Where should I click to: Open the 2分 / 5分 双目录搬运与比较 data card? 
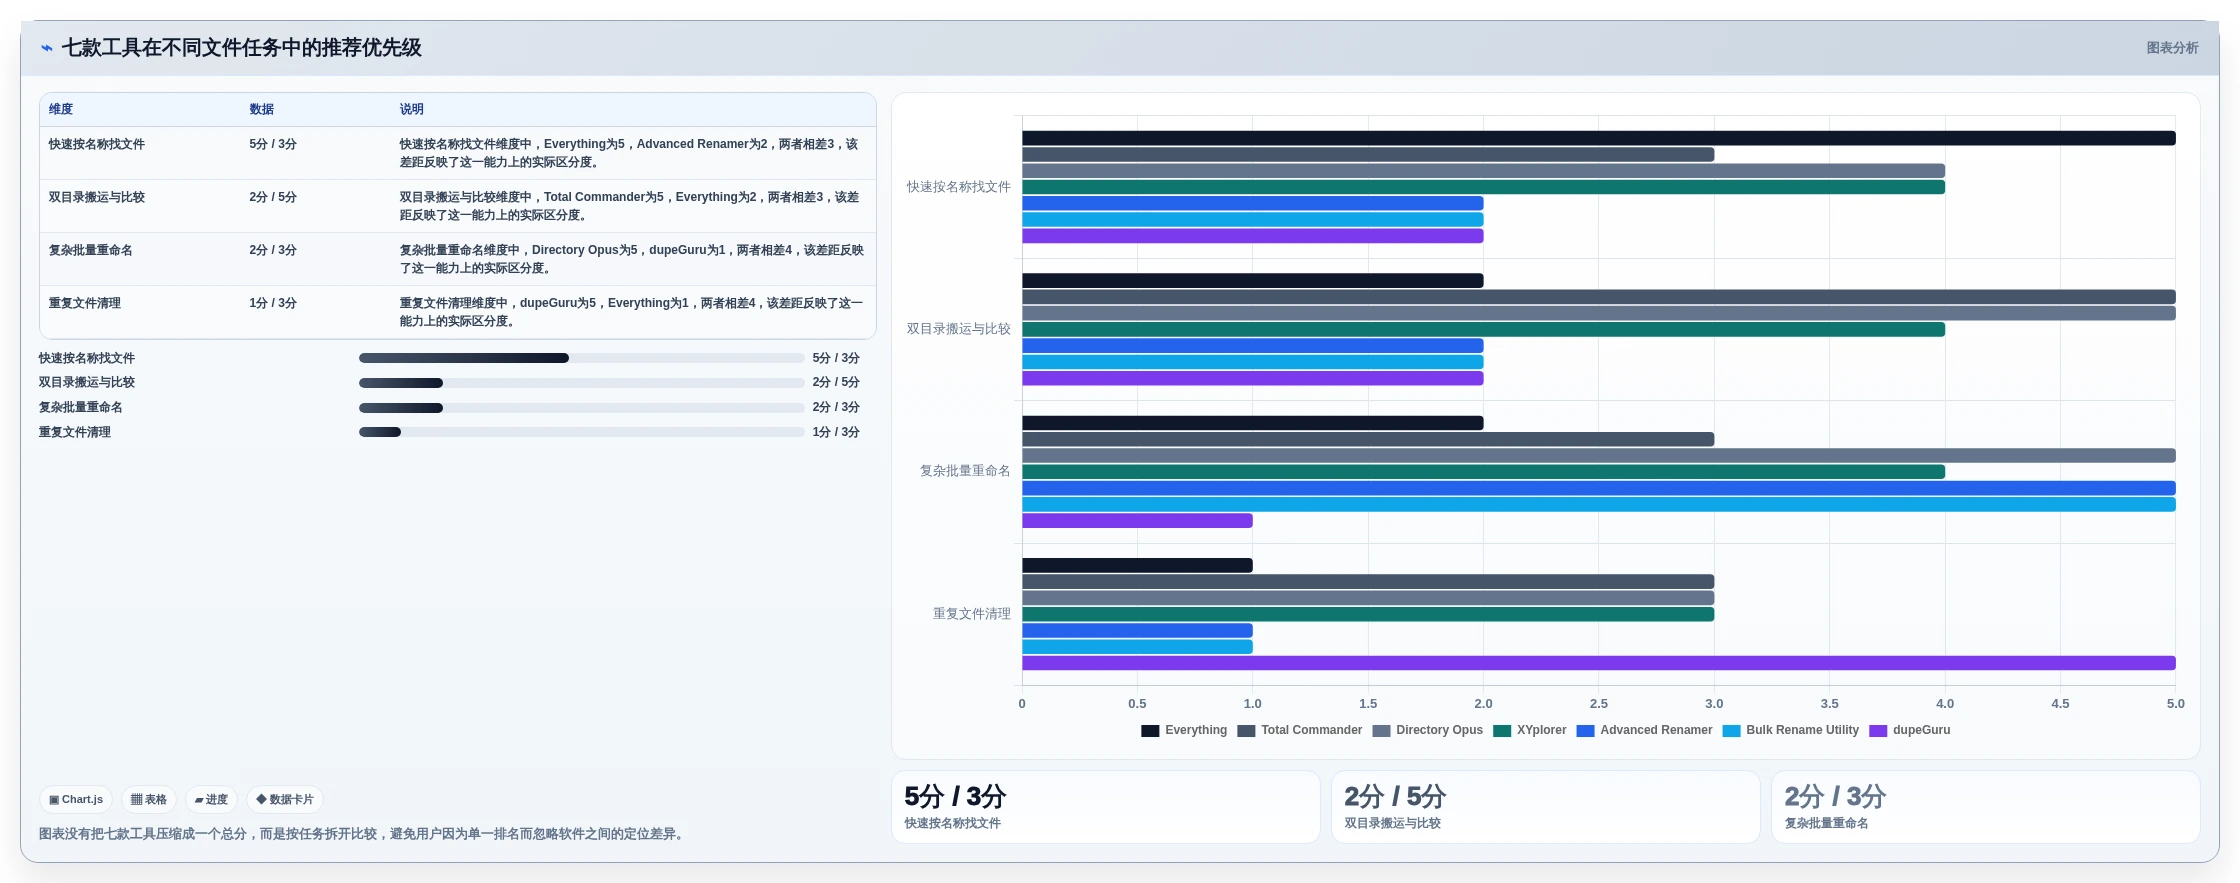pyautogui.click(x=1546, y=807)
